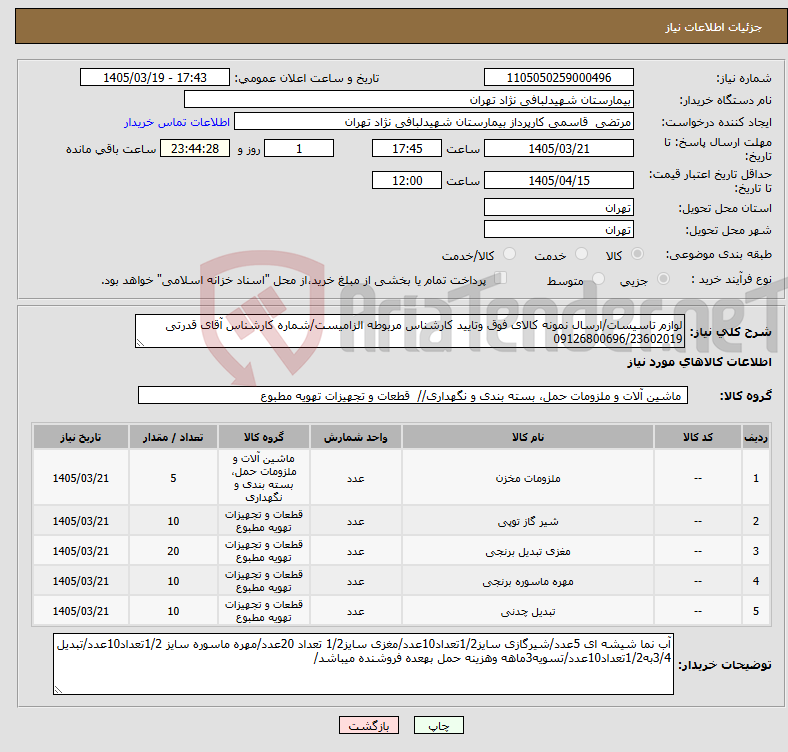This screenshot has width=788, height=752.
Task: Click the price validity date 1405/04/15 field
Action: 558,180
